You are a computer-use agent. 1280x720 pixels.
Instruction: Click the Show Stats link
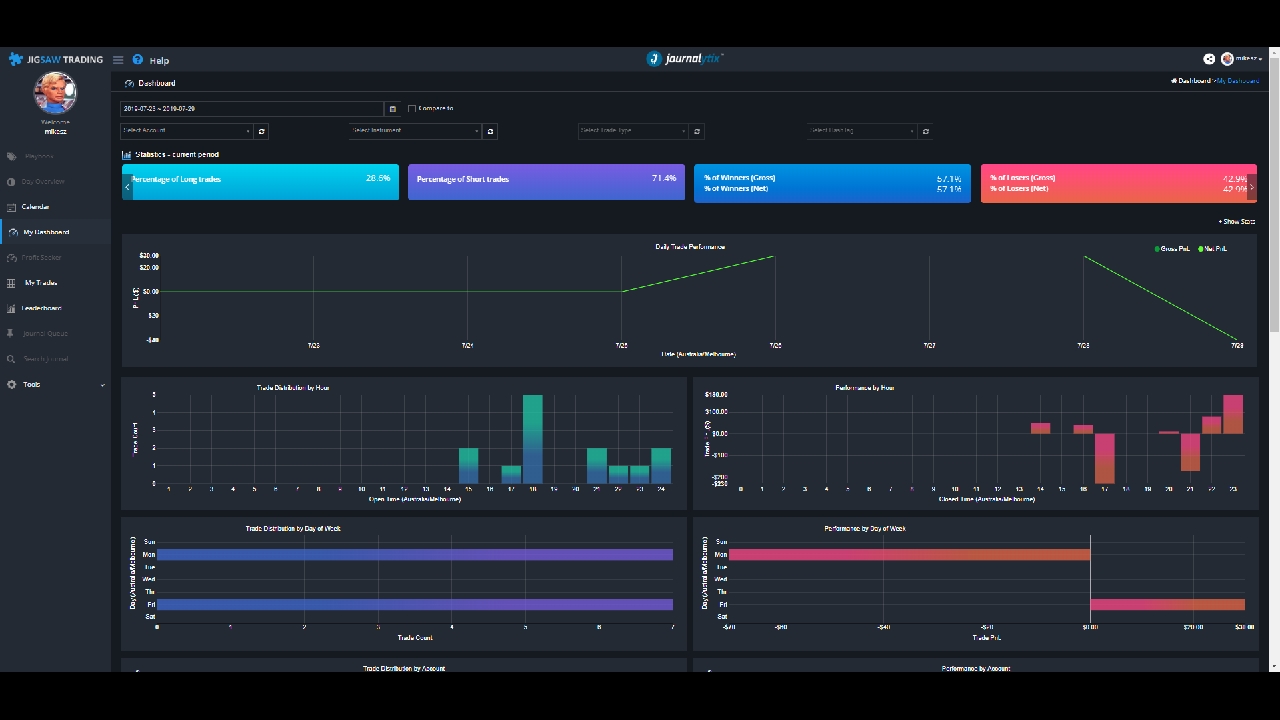coord(1237,221)
